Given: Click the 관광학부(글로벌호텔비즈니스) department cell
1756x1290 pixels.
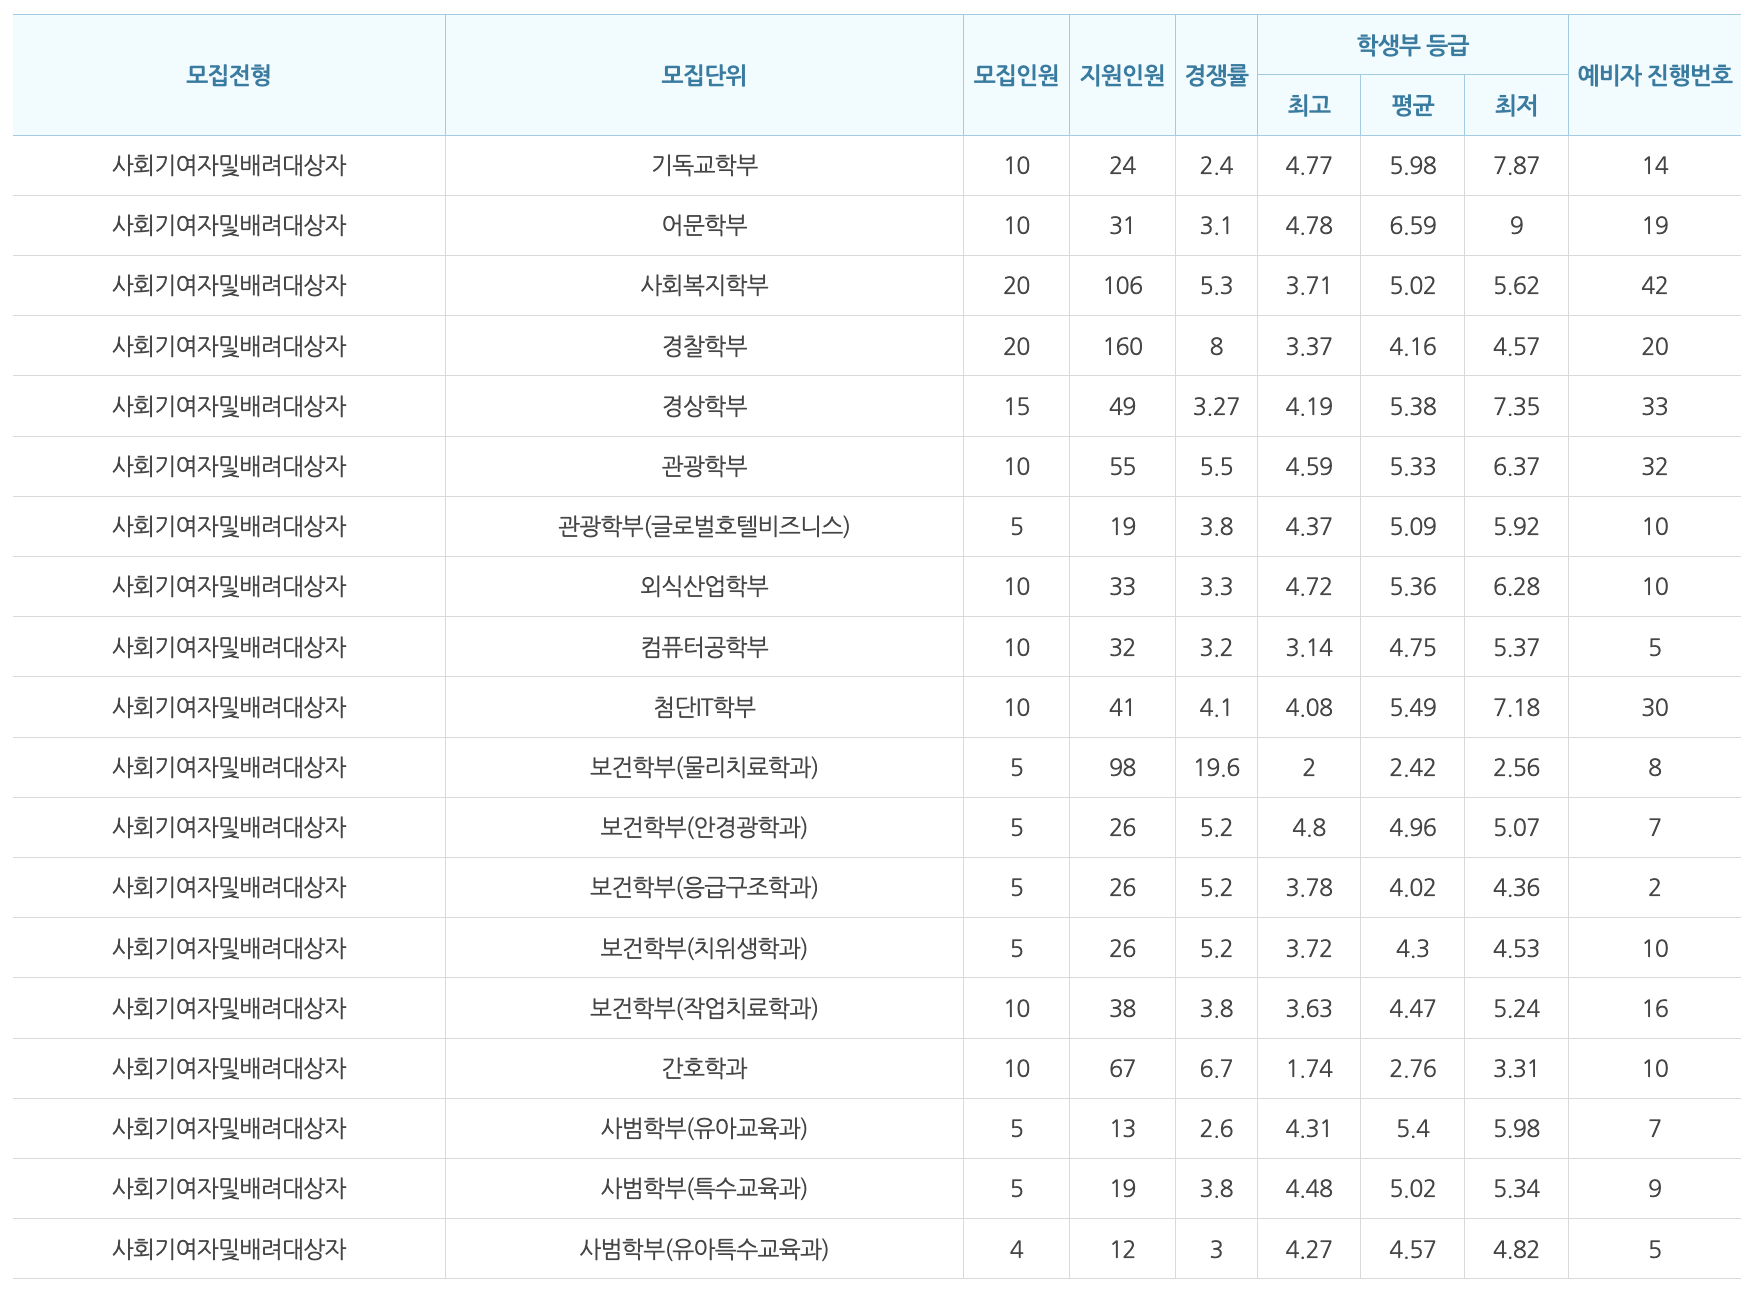Looking at the screenshot, I should click(x=702, y=526).
